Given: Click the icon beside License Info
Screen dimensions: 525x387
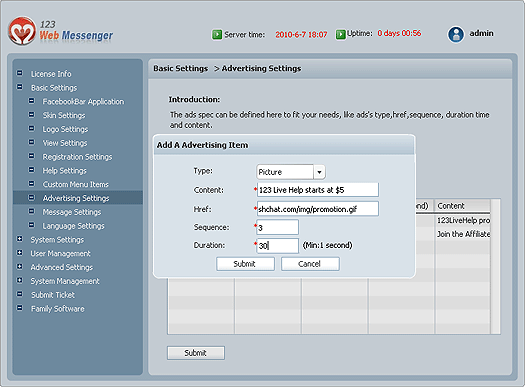Looking at the screenshot, I should click(20, 73).
